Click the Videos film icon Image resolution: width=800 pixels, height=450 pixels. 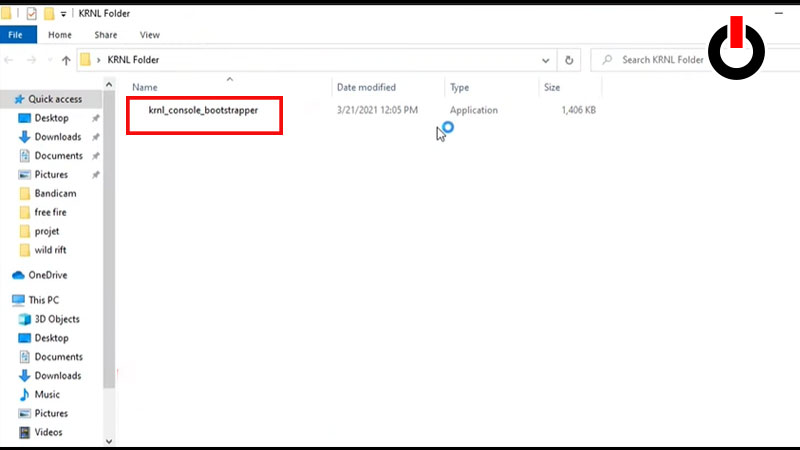tap(24, 432)
